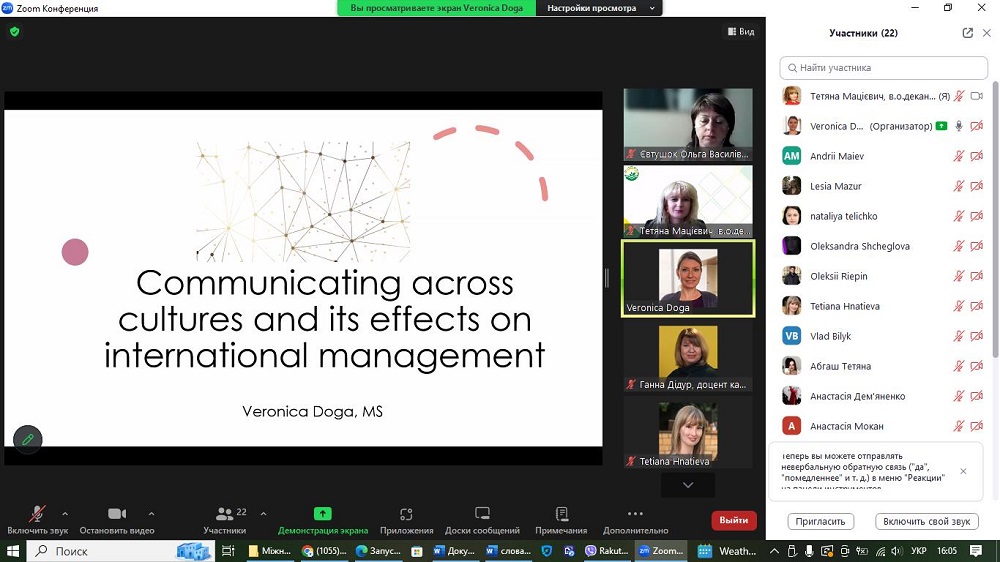This screenshot has height=562, width=1000.
Task: Open the Apps (Приложения) icon
Action: coord(406,514)
